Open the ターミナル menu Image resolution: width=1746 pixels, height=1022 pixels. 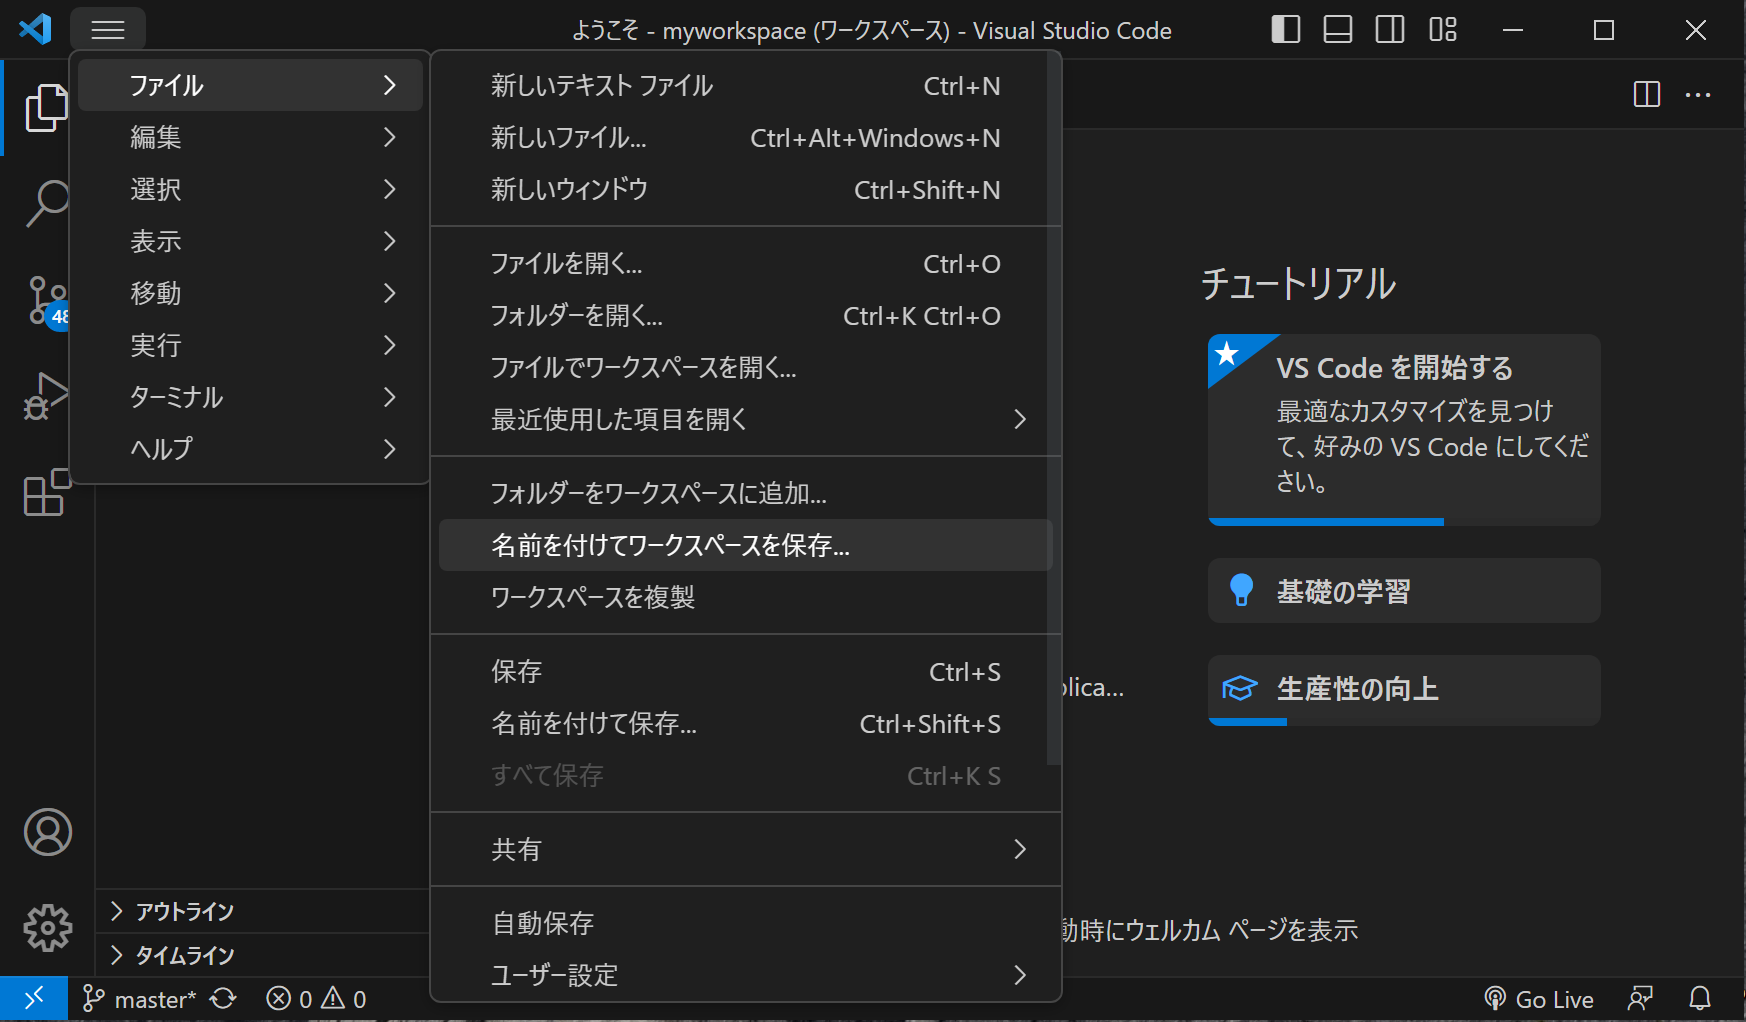(250, 397)
